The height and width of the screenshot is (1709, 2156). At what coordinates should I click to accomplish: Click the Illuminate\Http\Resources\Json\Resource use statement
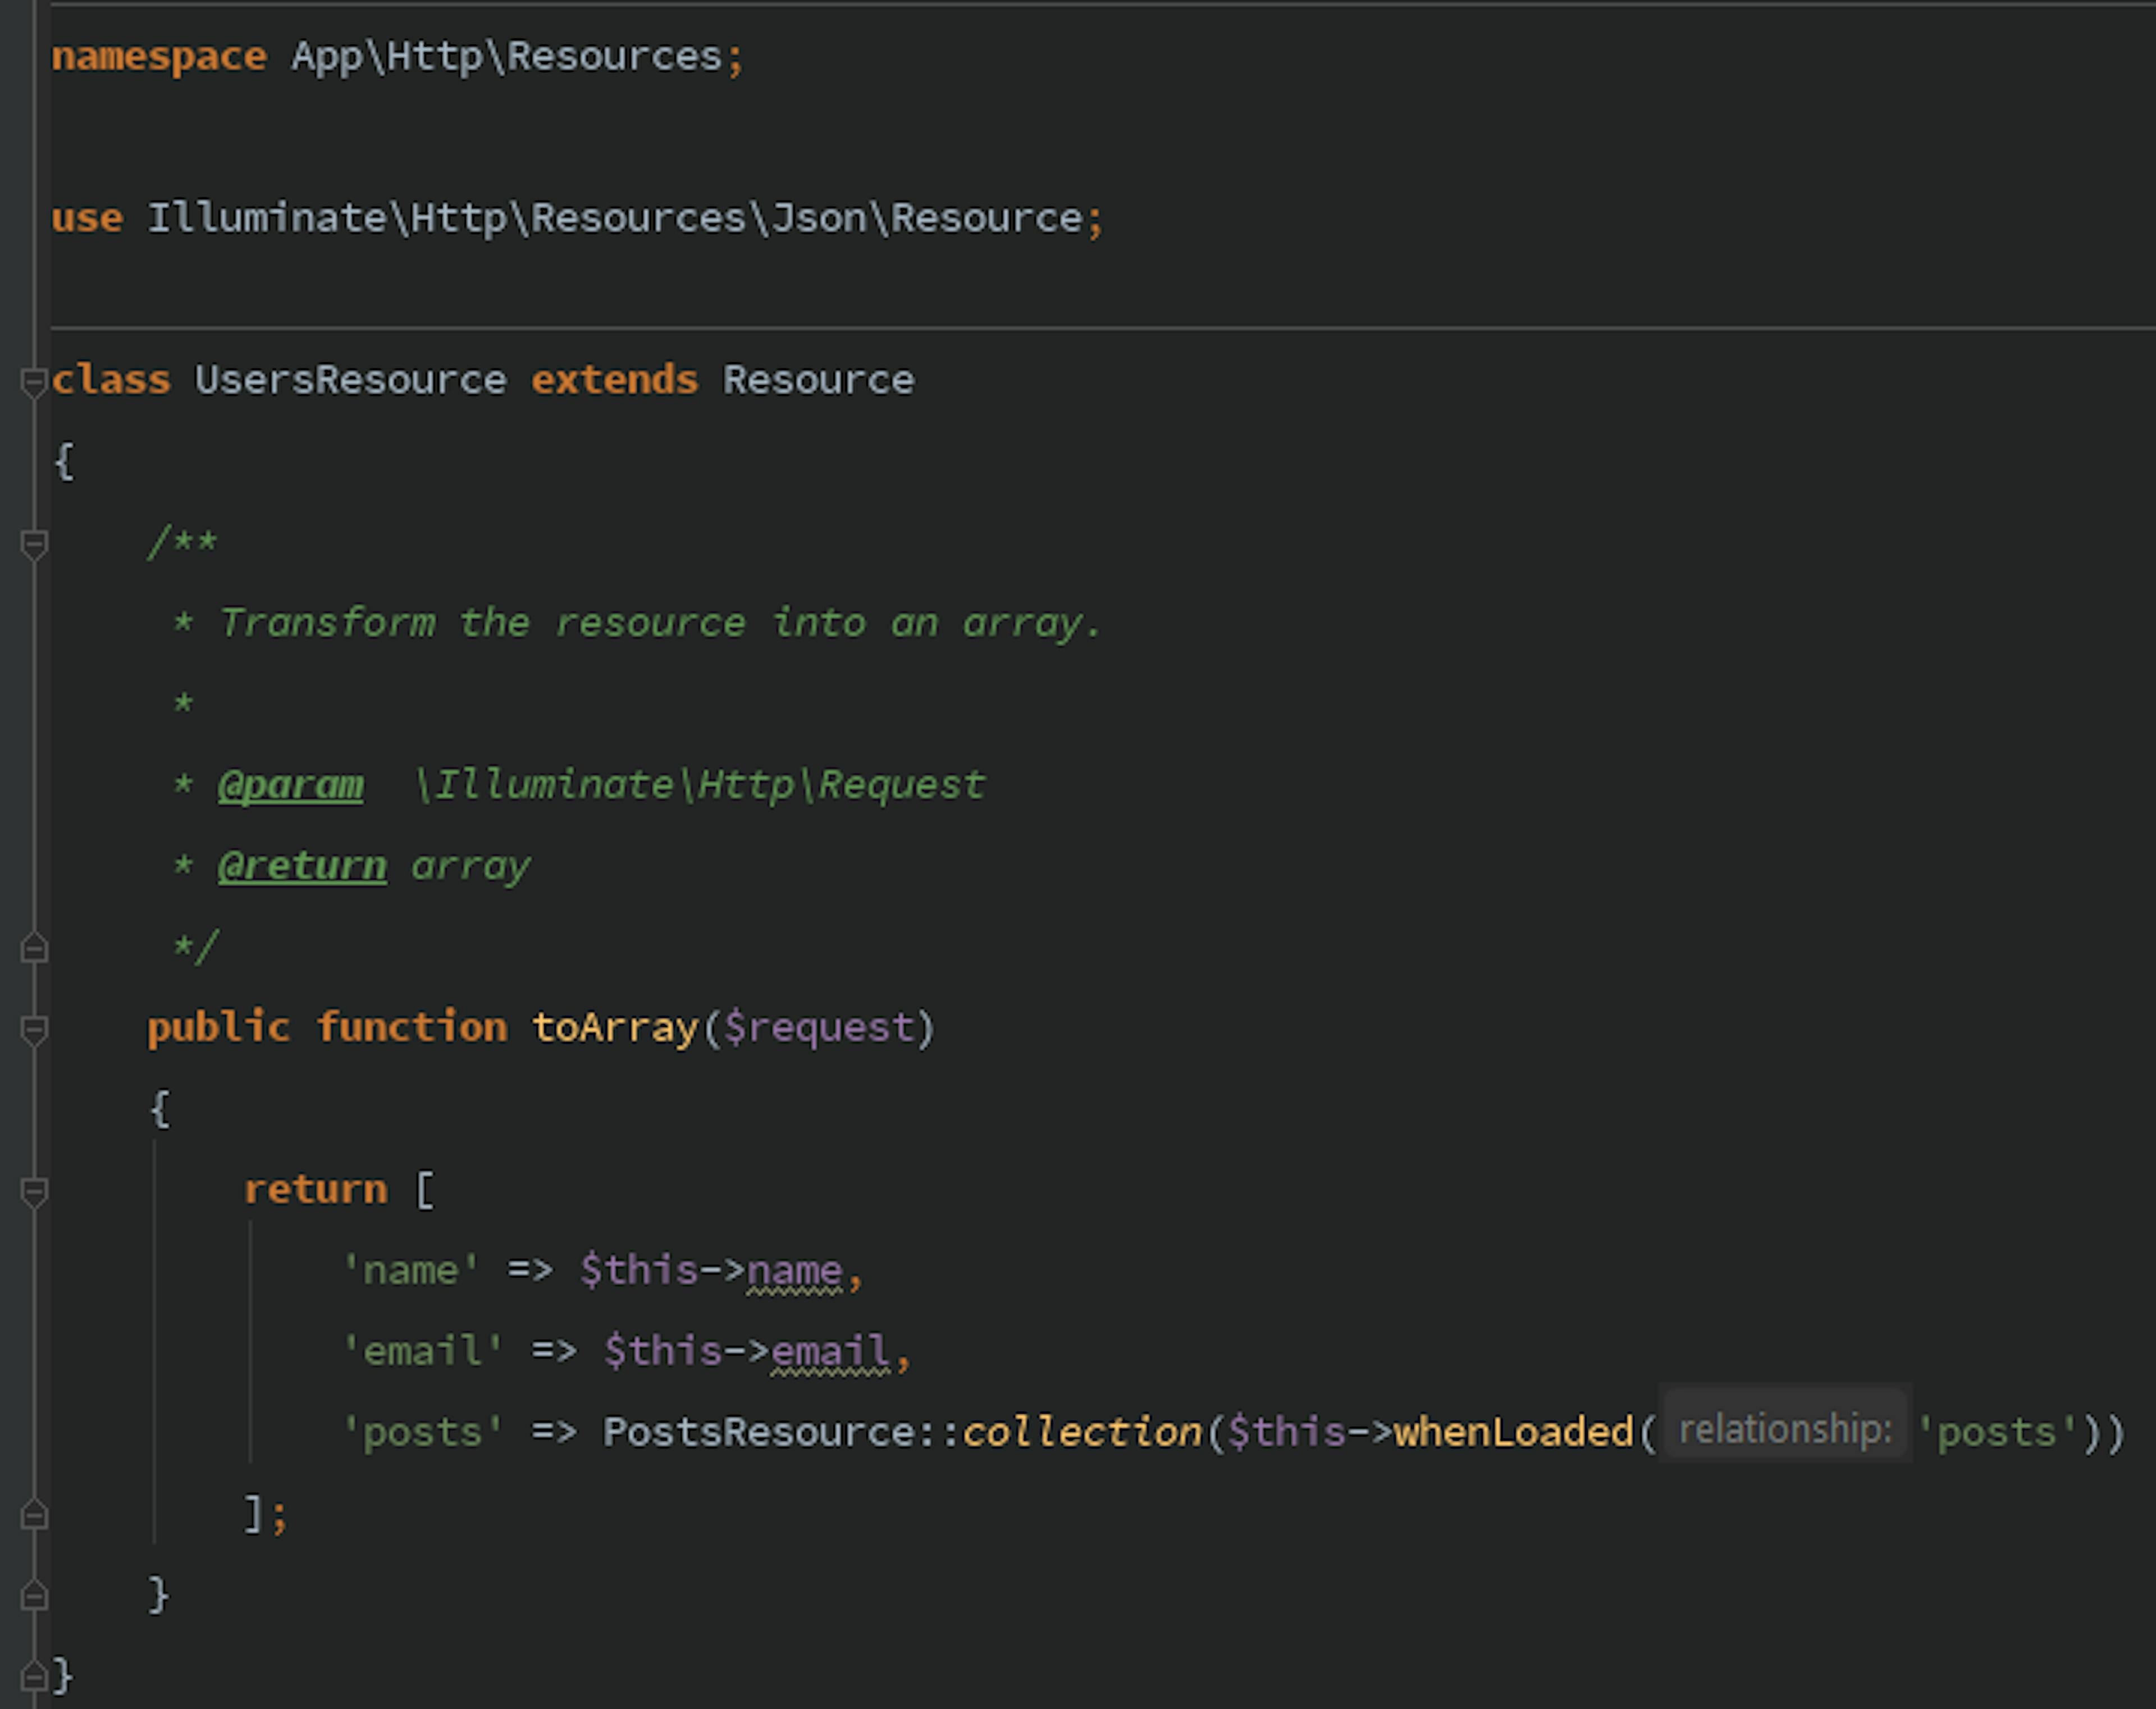pyautogui.click(x=600, y=217)
